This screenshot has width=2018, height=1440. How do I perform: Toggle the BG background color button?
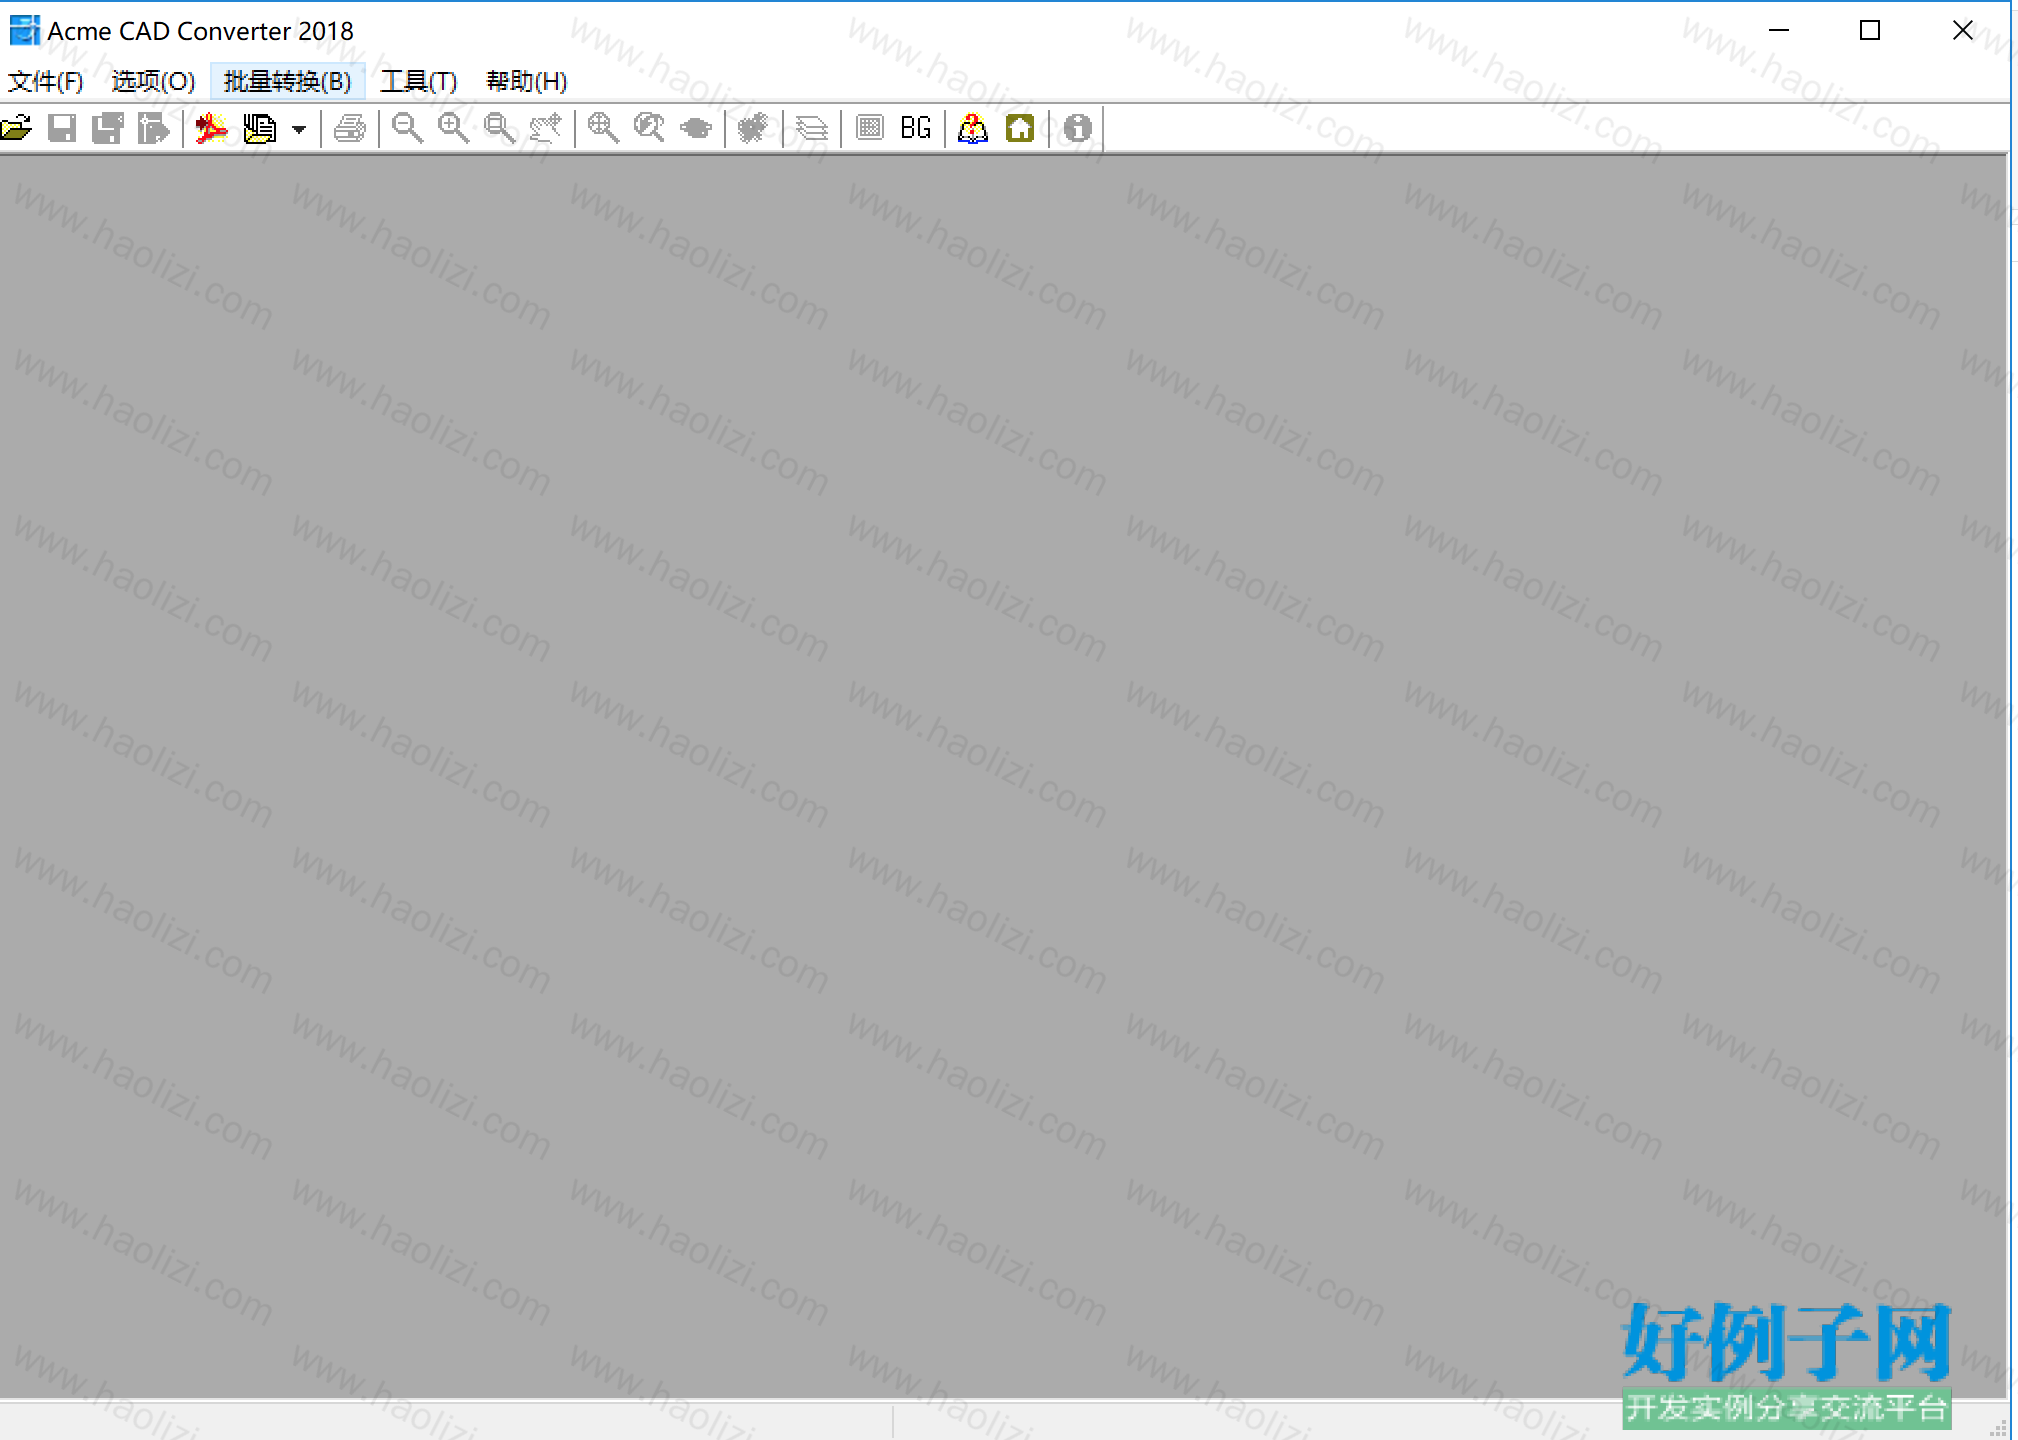pos(915,128)
